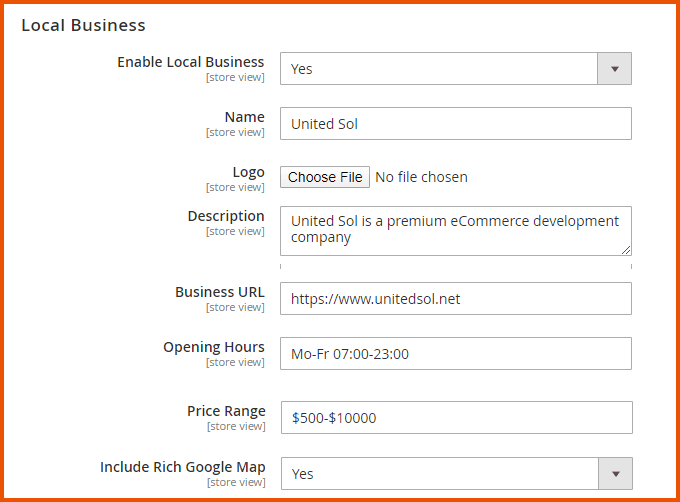Grab the Description textarea resize handle
The height and width of the screenshot is (502, 680).
click(626, 250)
